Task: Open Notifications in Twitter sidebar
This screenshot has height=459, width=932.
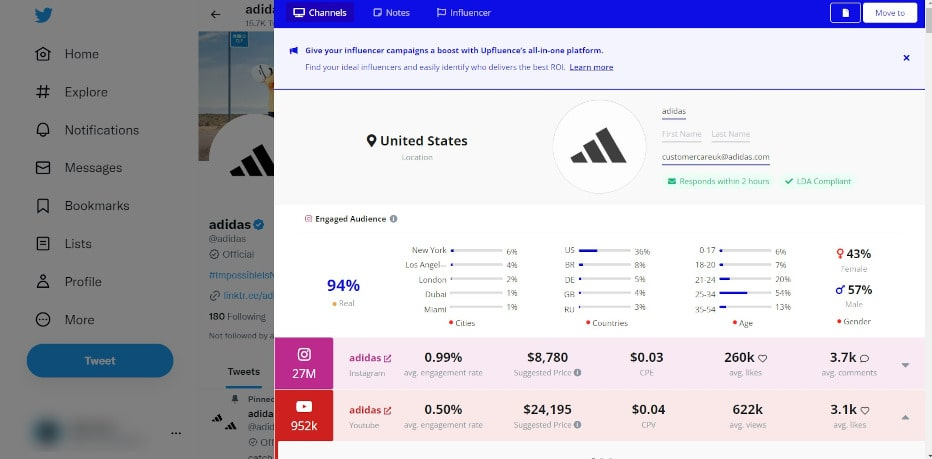Action: (87, 130)
